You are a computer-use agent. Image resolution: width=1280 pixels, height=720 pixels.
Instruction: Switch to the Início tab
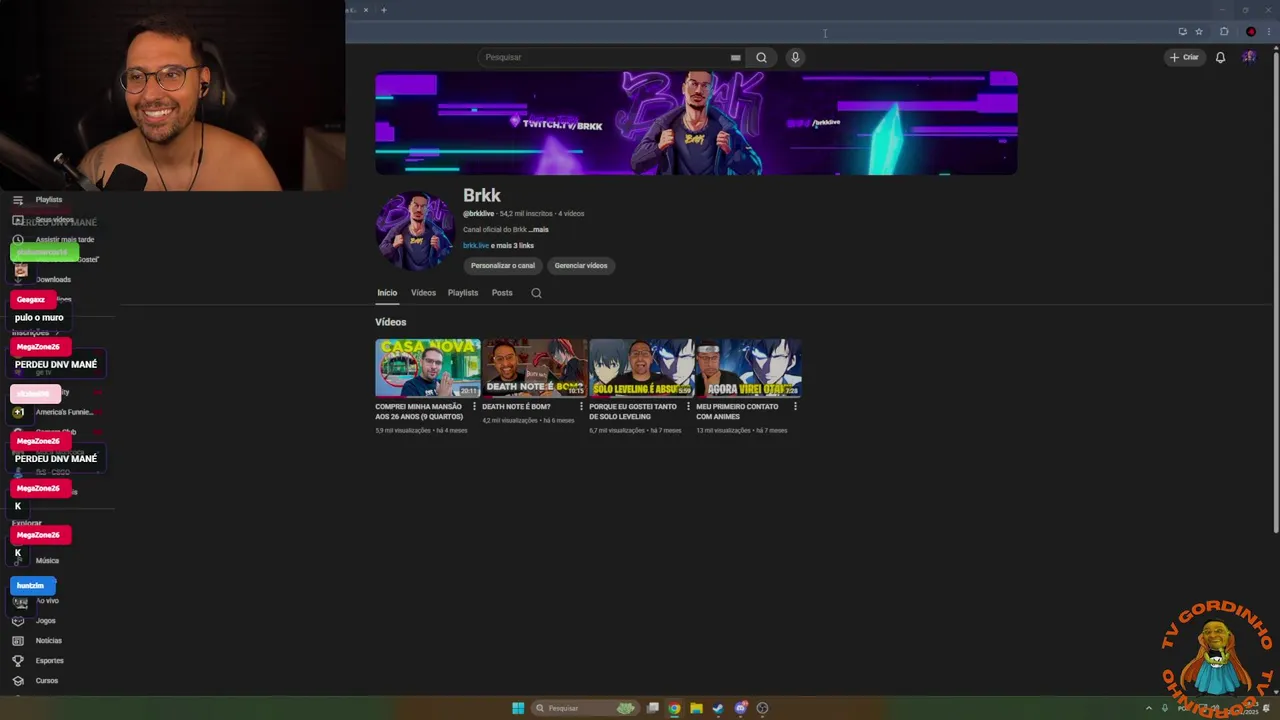(387, 293)
